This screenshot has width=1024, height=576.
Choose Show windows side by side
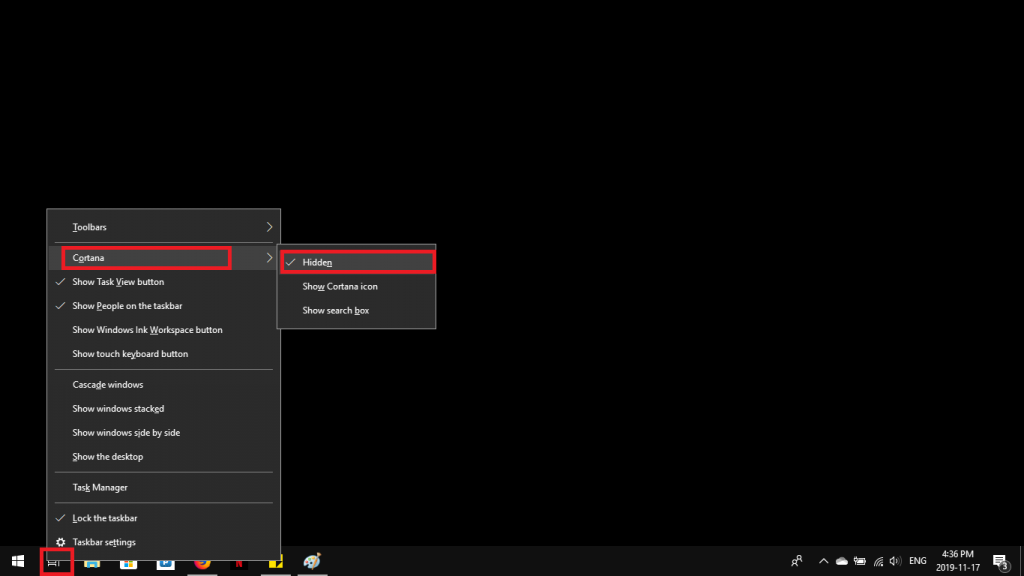point(163,432)
